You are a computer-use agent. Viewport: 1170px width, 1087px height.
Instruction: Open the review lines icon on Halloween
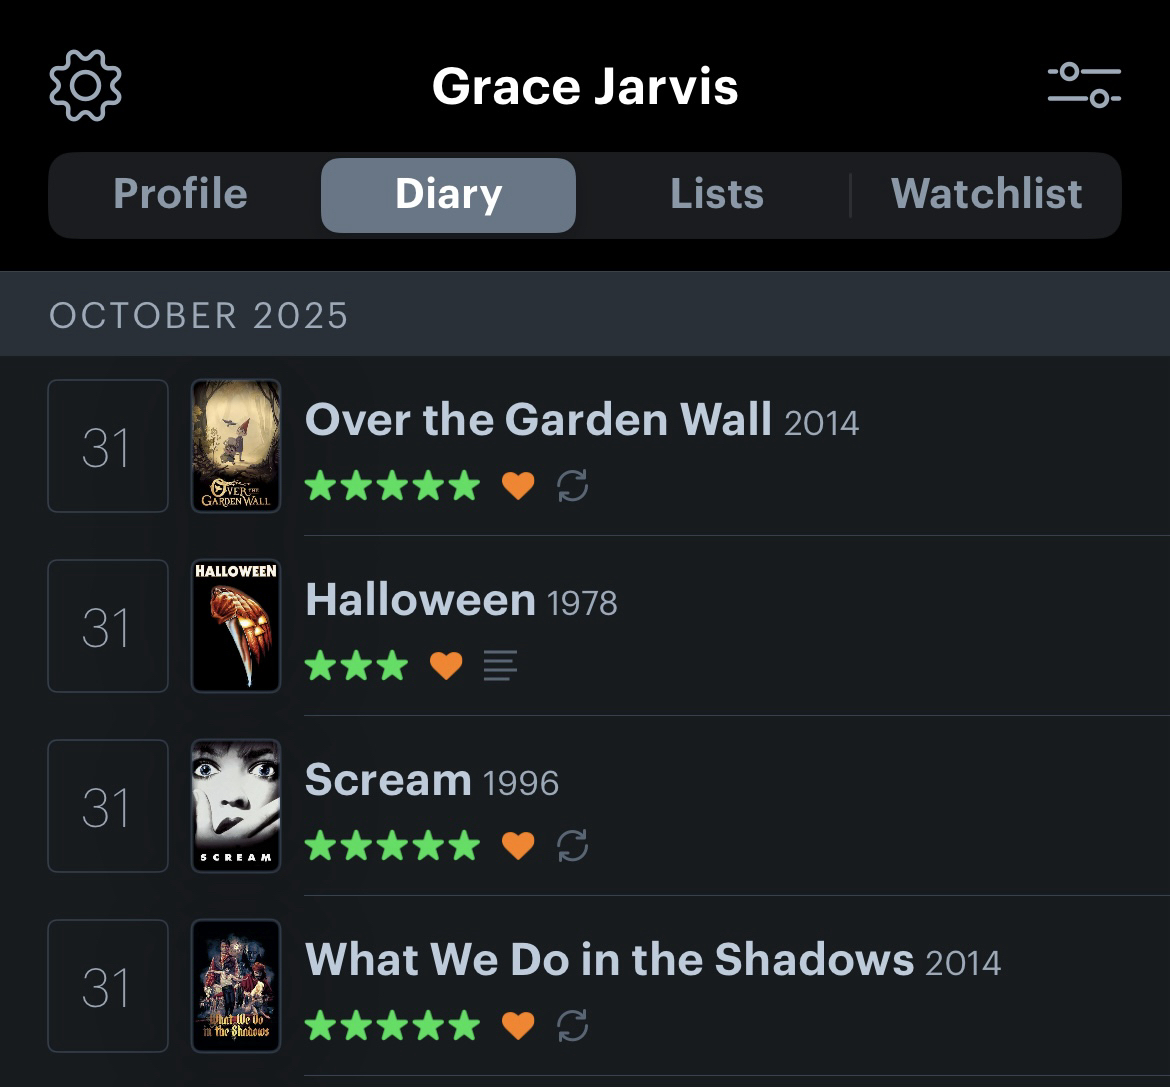pos(500,665)
